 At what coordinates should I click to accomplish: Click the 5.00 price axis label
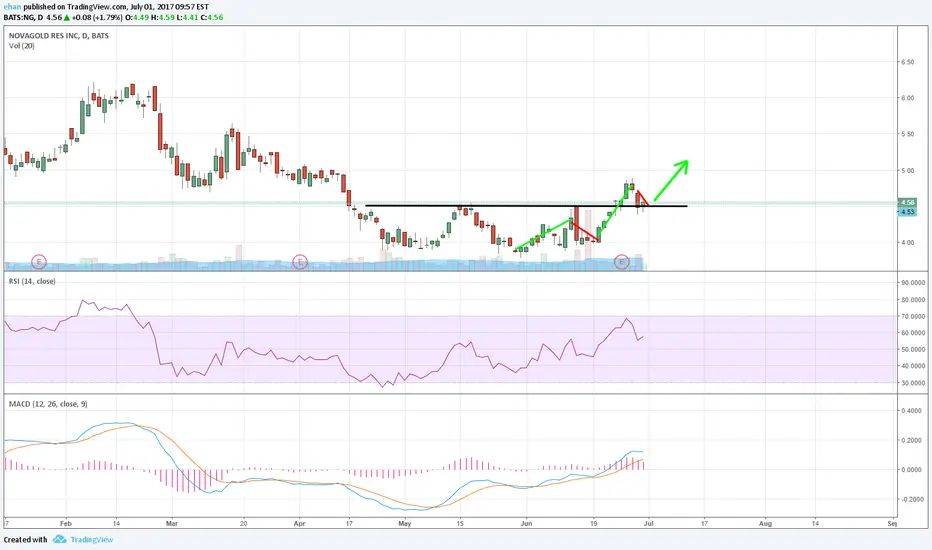click(908, 171)
